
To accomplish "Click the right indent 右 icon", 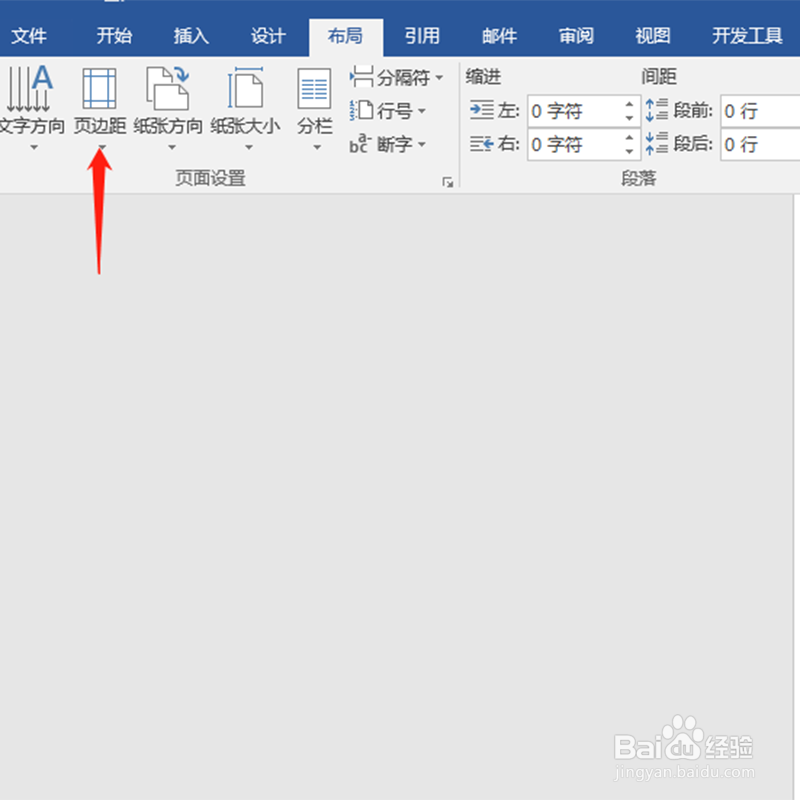I will click(x=482, y=144).
